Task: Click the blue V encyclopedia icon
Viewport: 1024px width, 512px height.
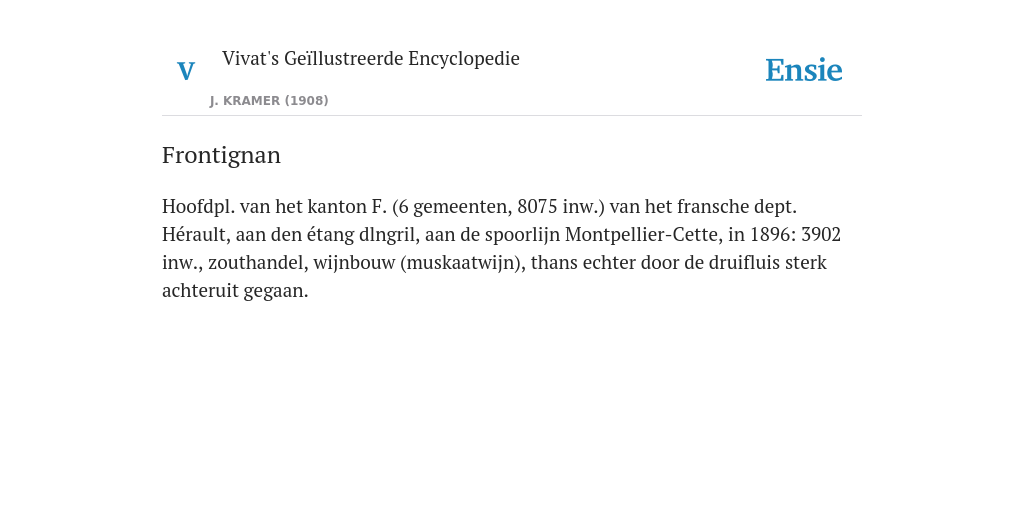Action: point(186,71)
